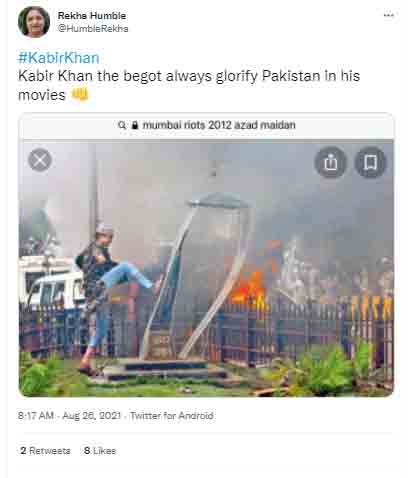Viewport: 409px width, 478px height.
Task: Click the 8:17 AM timestamp
Action: (36, 416)
